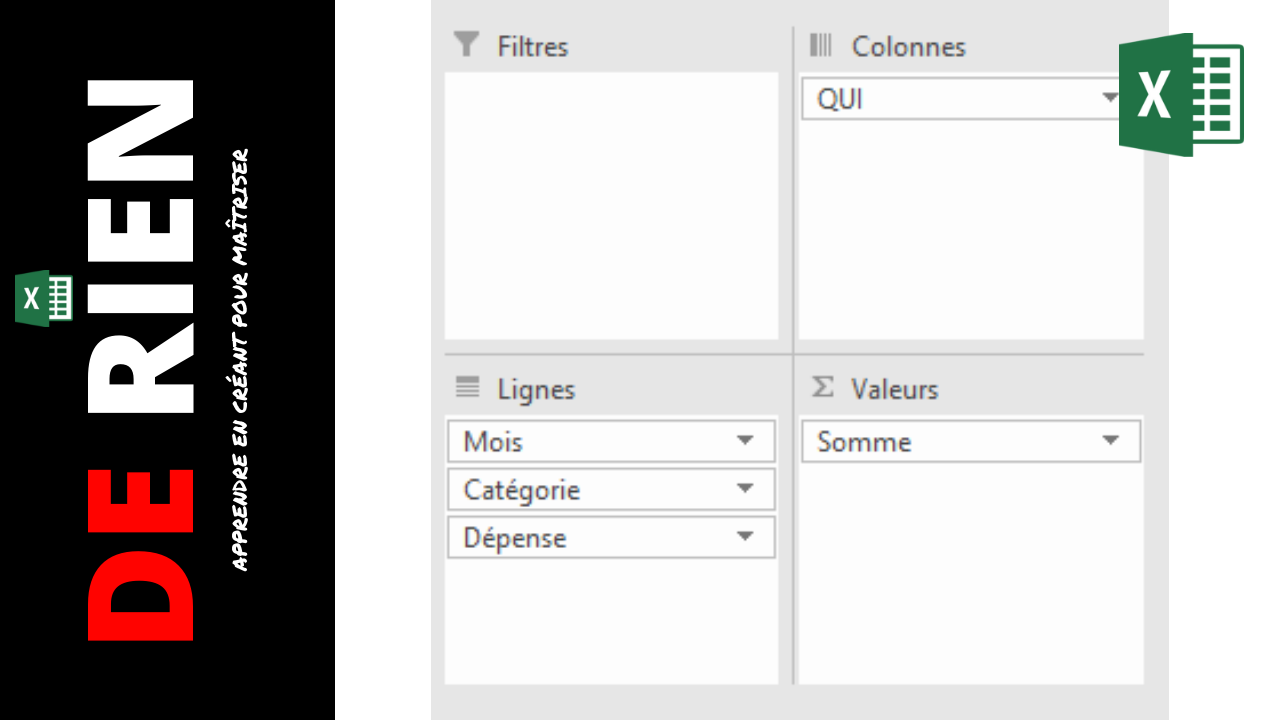Click inside the empty Filtres area
This screenshot has width=1280, height=720.
[x=611, y=205]
